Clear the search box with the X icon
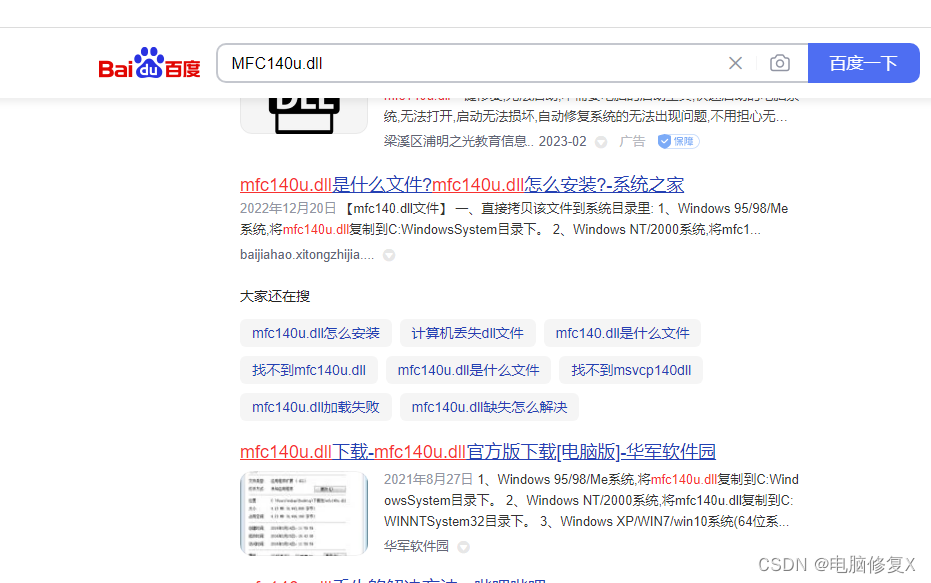This screenshot has height=583, width=931. (x=735, y=63)
